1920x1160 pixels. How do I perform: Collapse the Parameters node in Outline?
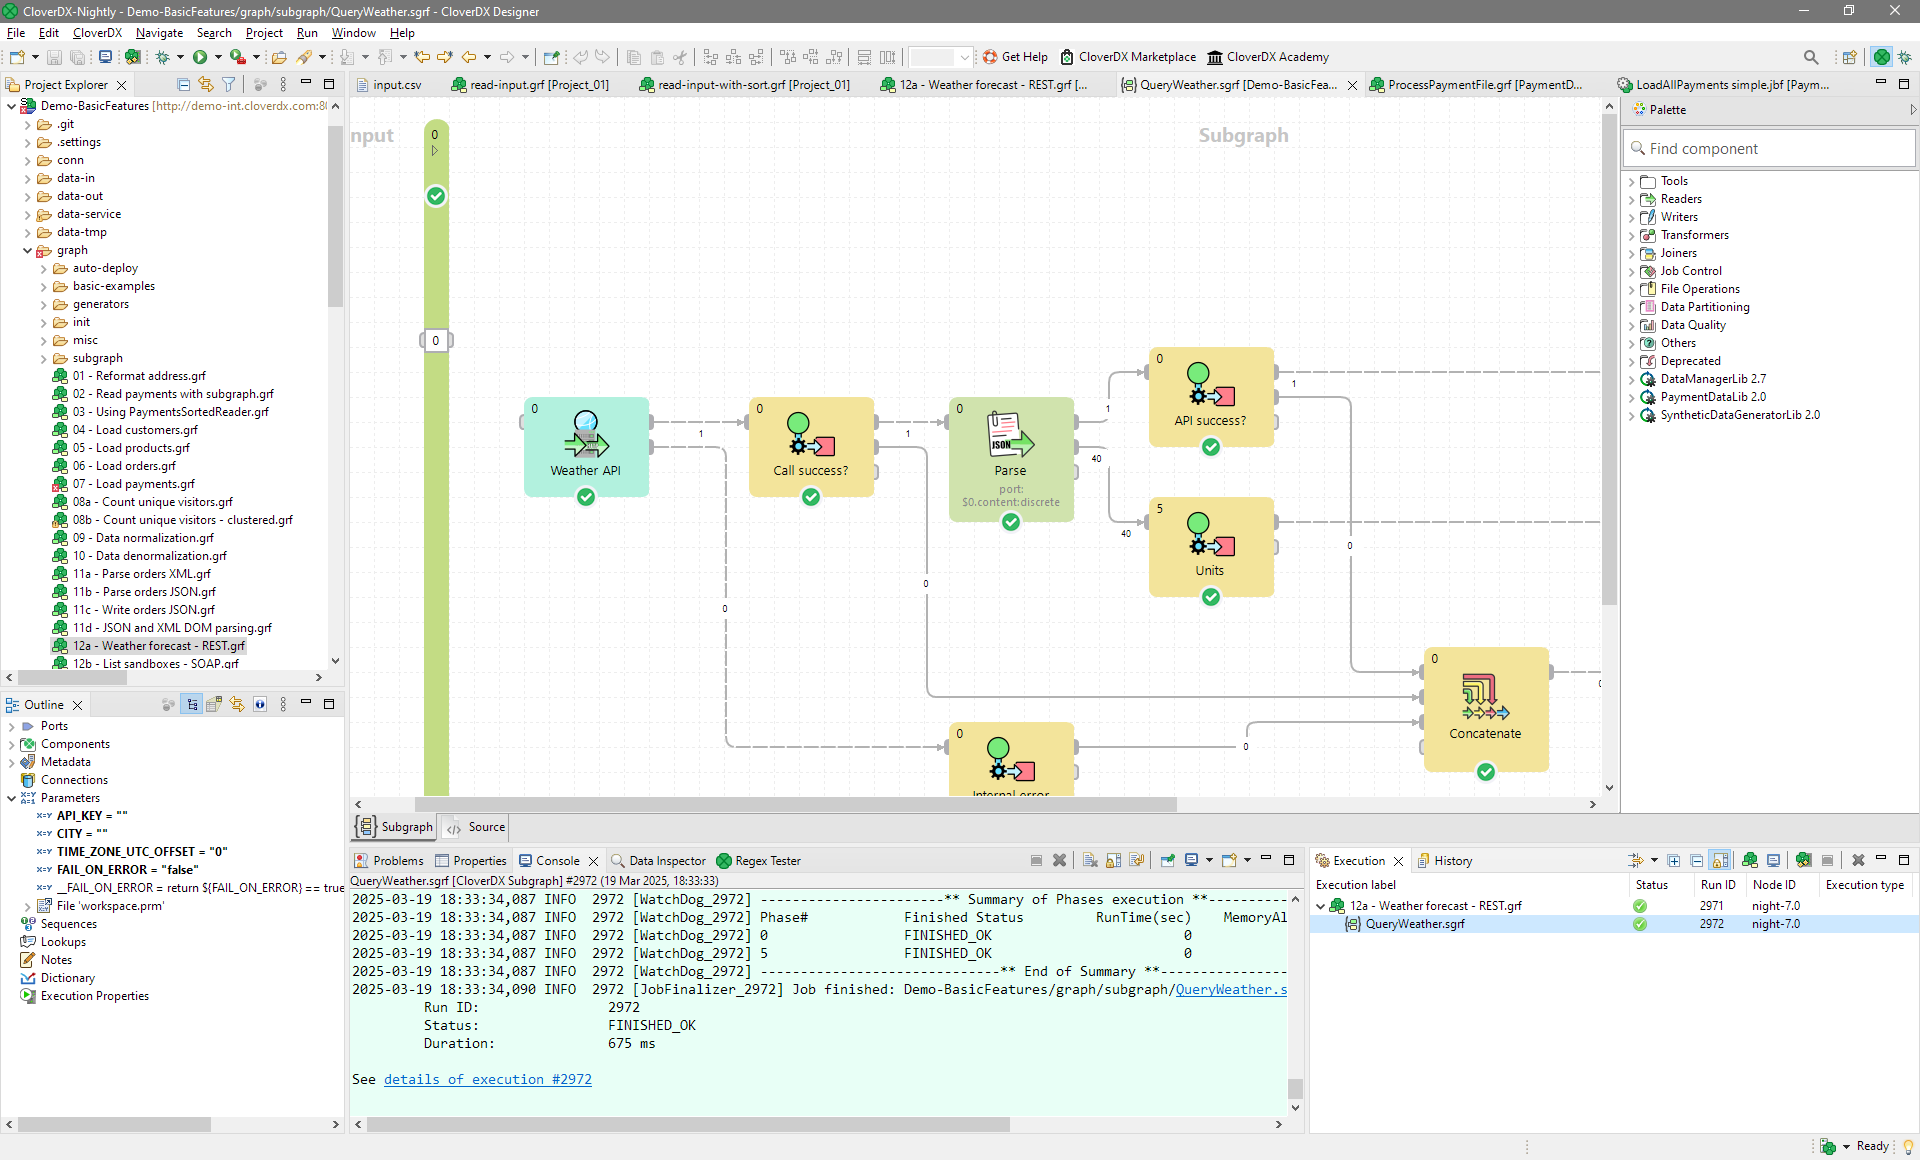(12, 798)
